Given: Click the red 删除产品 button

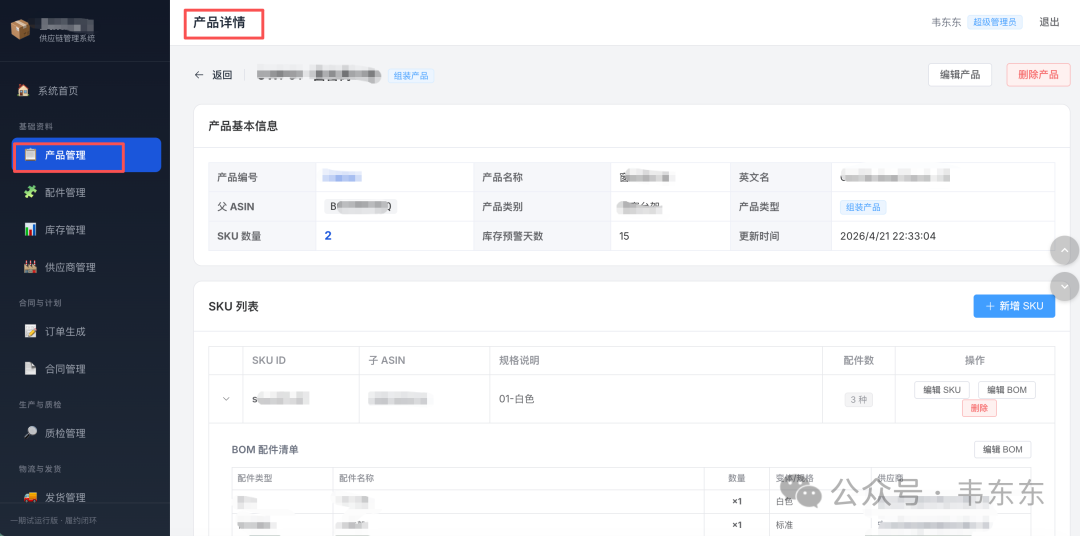Looking at the screenshot, I should [x=1038, y=74].
